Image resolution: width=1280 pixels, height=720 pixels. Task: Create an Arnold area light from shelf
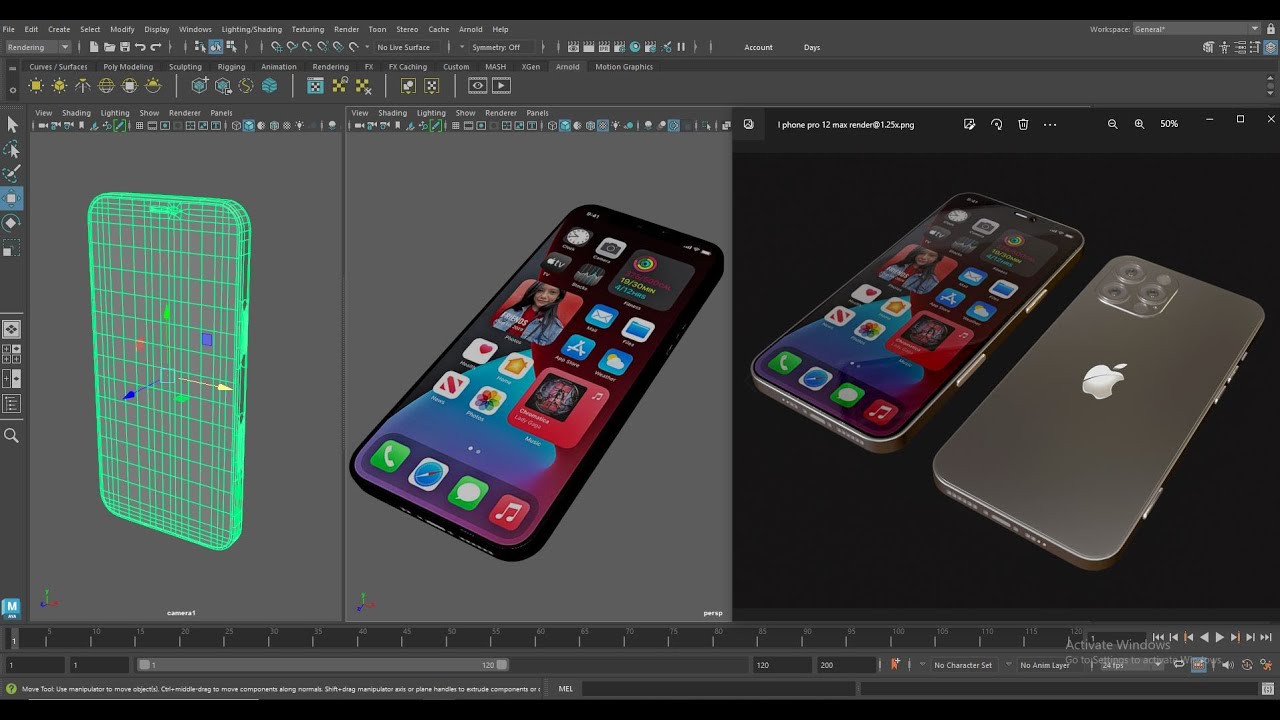click(36, 86)
